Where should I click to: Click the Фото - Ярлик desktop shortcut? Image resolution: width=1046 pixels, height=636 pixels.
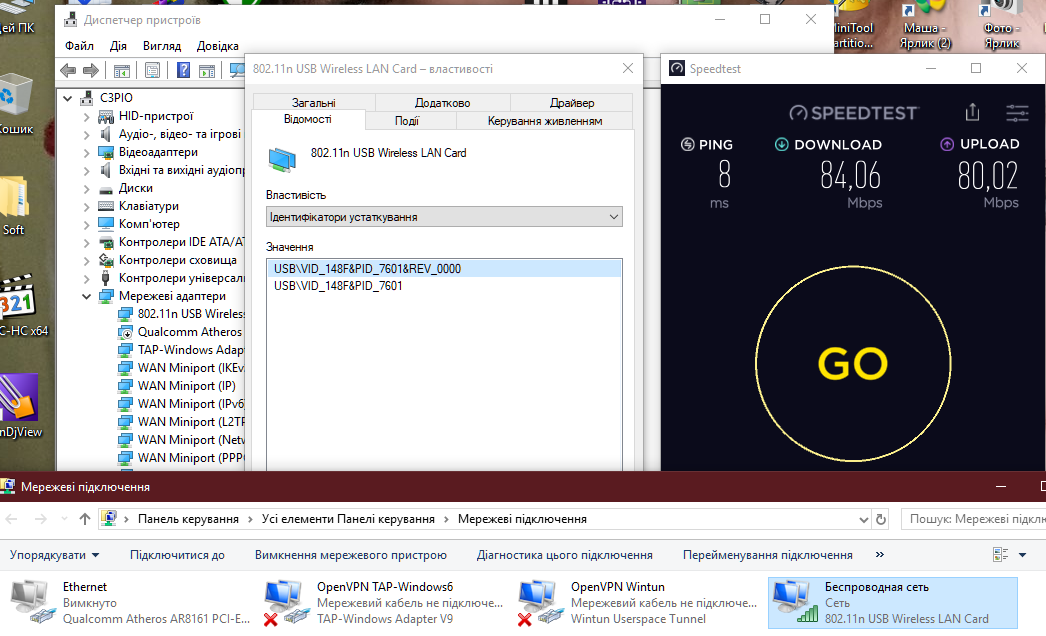[1002, 27]
